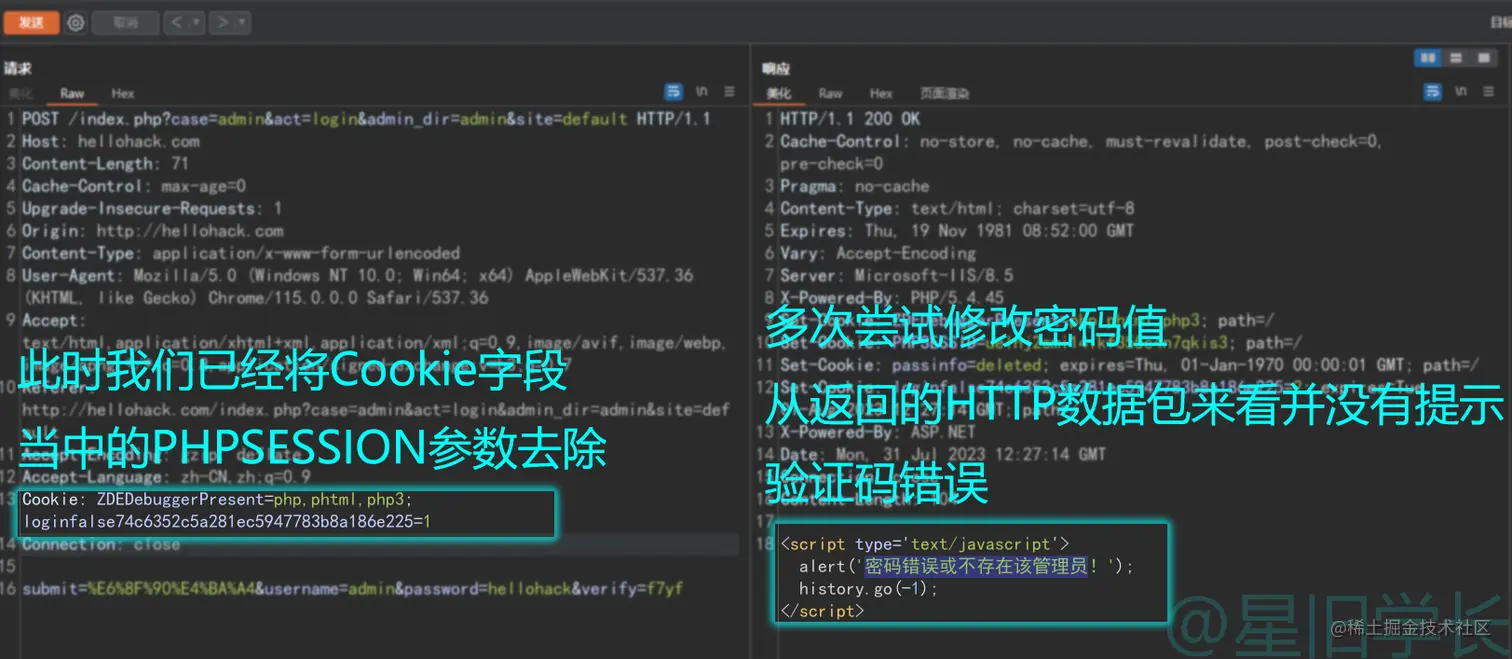Screen dimensions: 1512x659
Task: Click the 'Pragma: no-cache' response header
Action: point(854,186)
